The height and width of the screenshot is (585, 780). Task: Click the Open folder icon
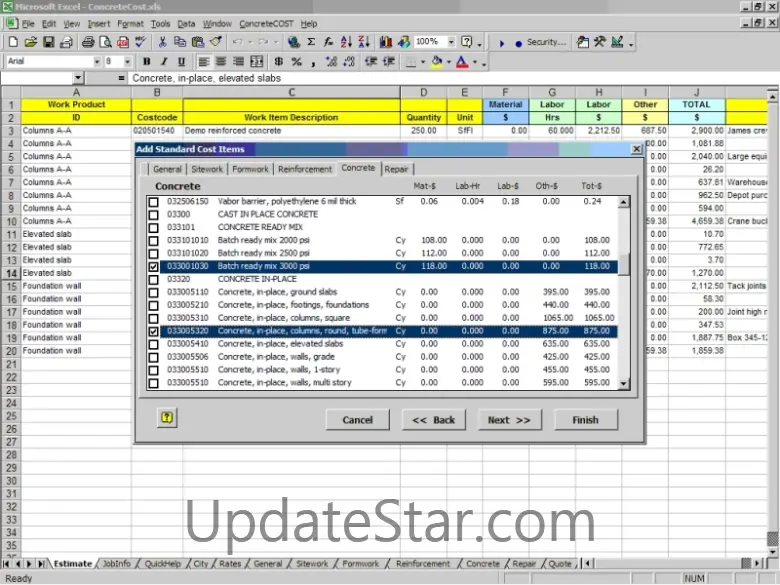[31, 42]
